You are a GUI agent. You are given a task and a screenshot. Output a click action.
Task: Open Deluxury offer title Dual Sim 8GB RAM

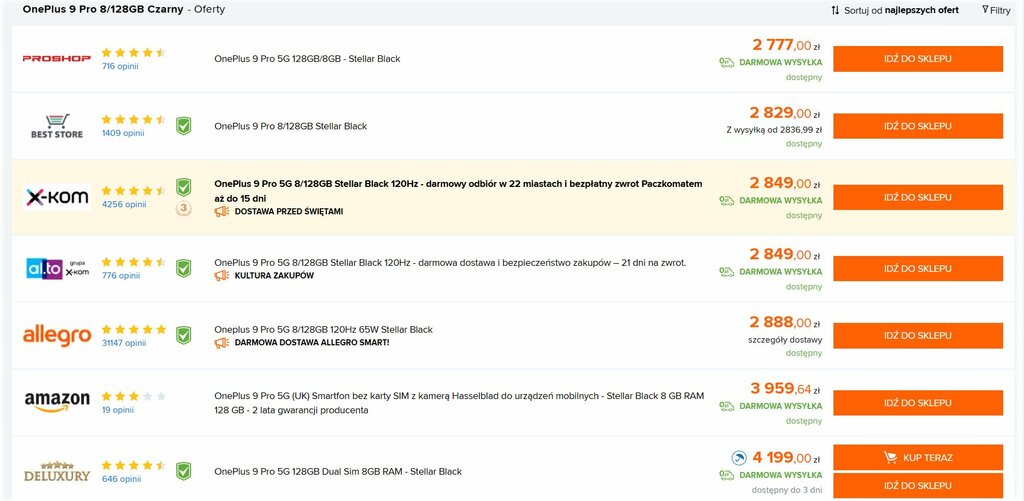click(x=338, y=472)
